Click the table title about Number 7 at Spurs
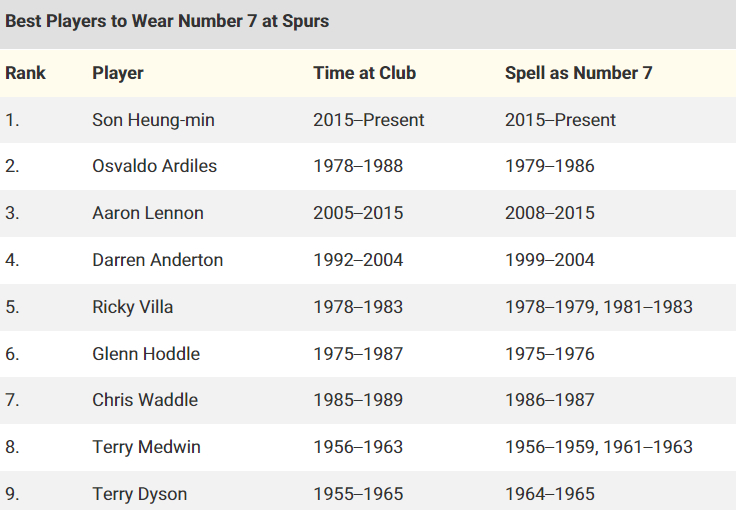This screenshot has height=510, width=736. tap(167, 21)
